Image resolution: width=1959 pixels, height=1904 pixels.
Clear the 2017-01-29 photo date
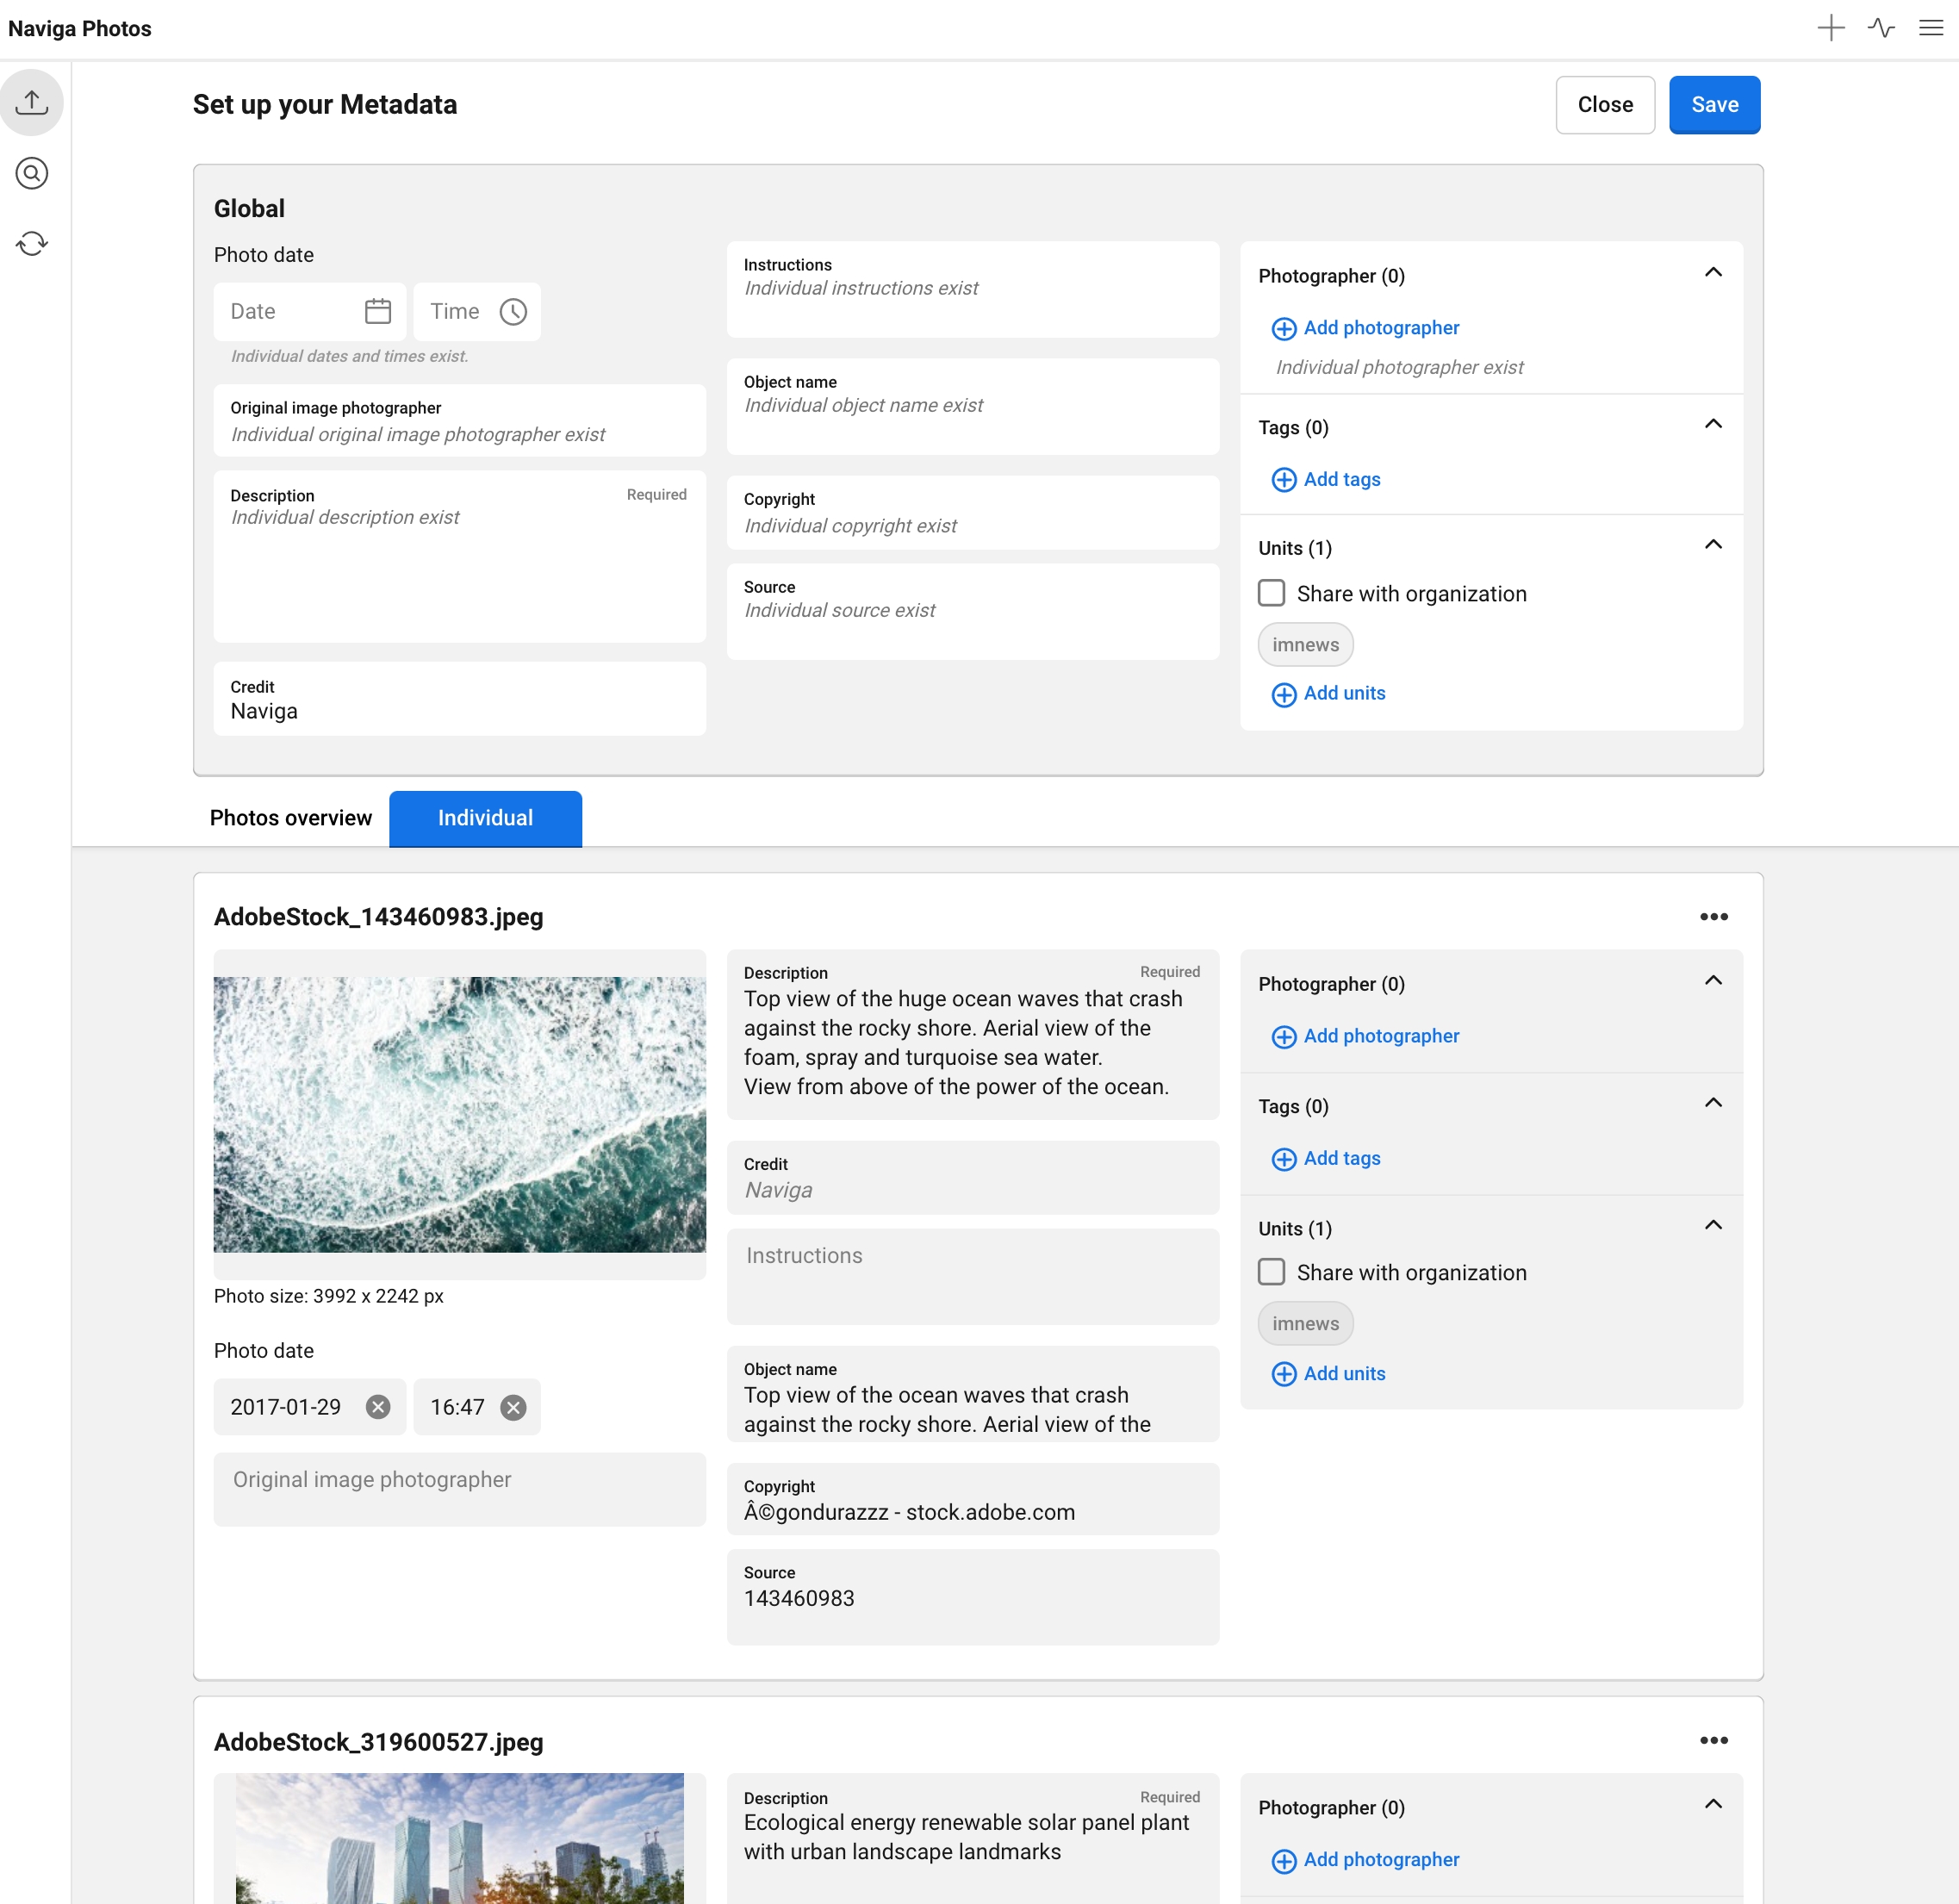378,1407
